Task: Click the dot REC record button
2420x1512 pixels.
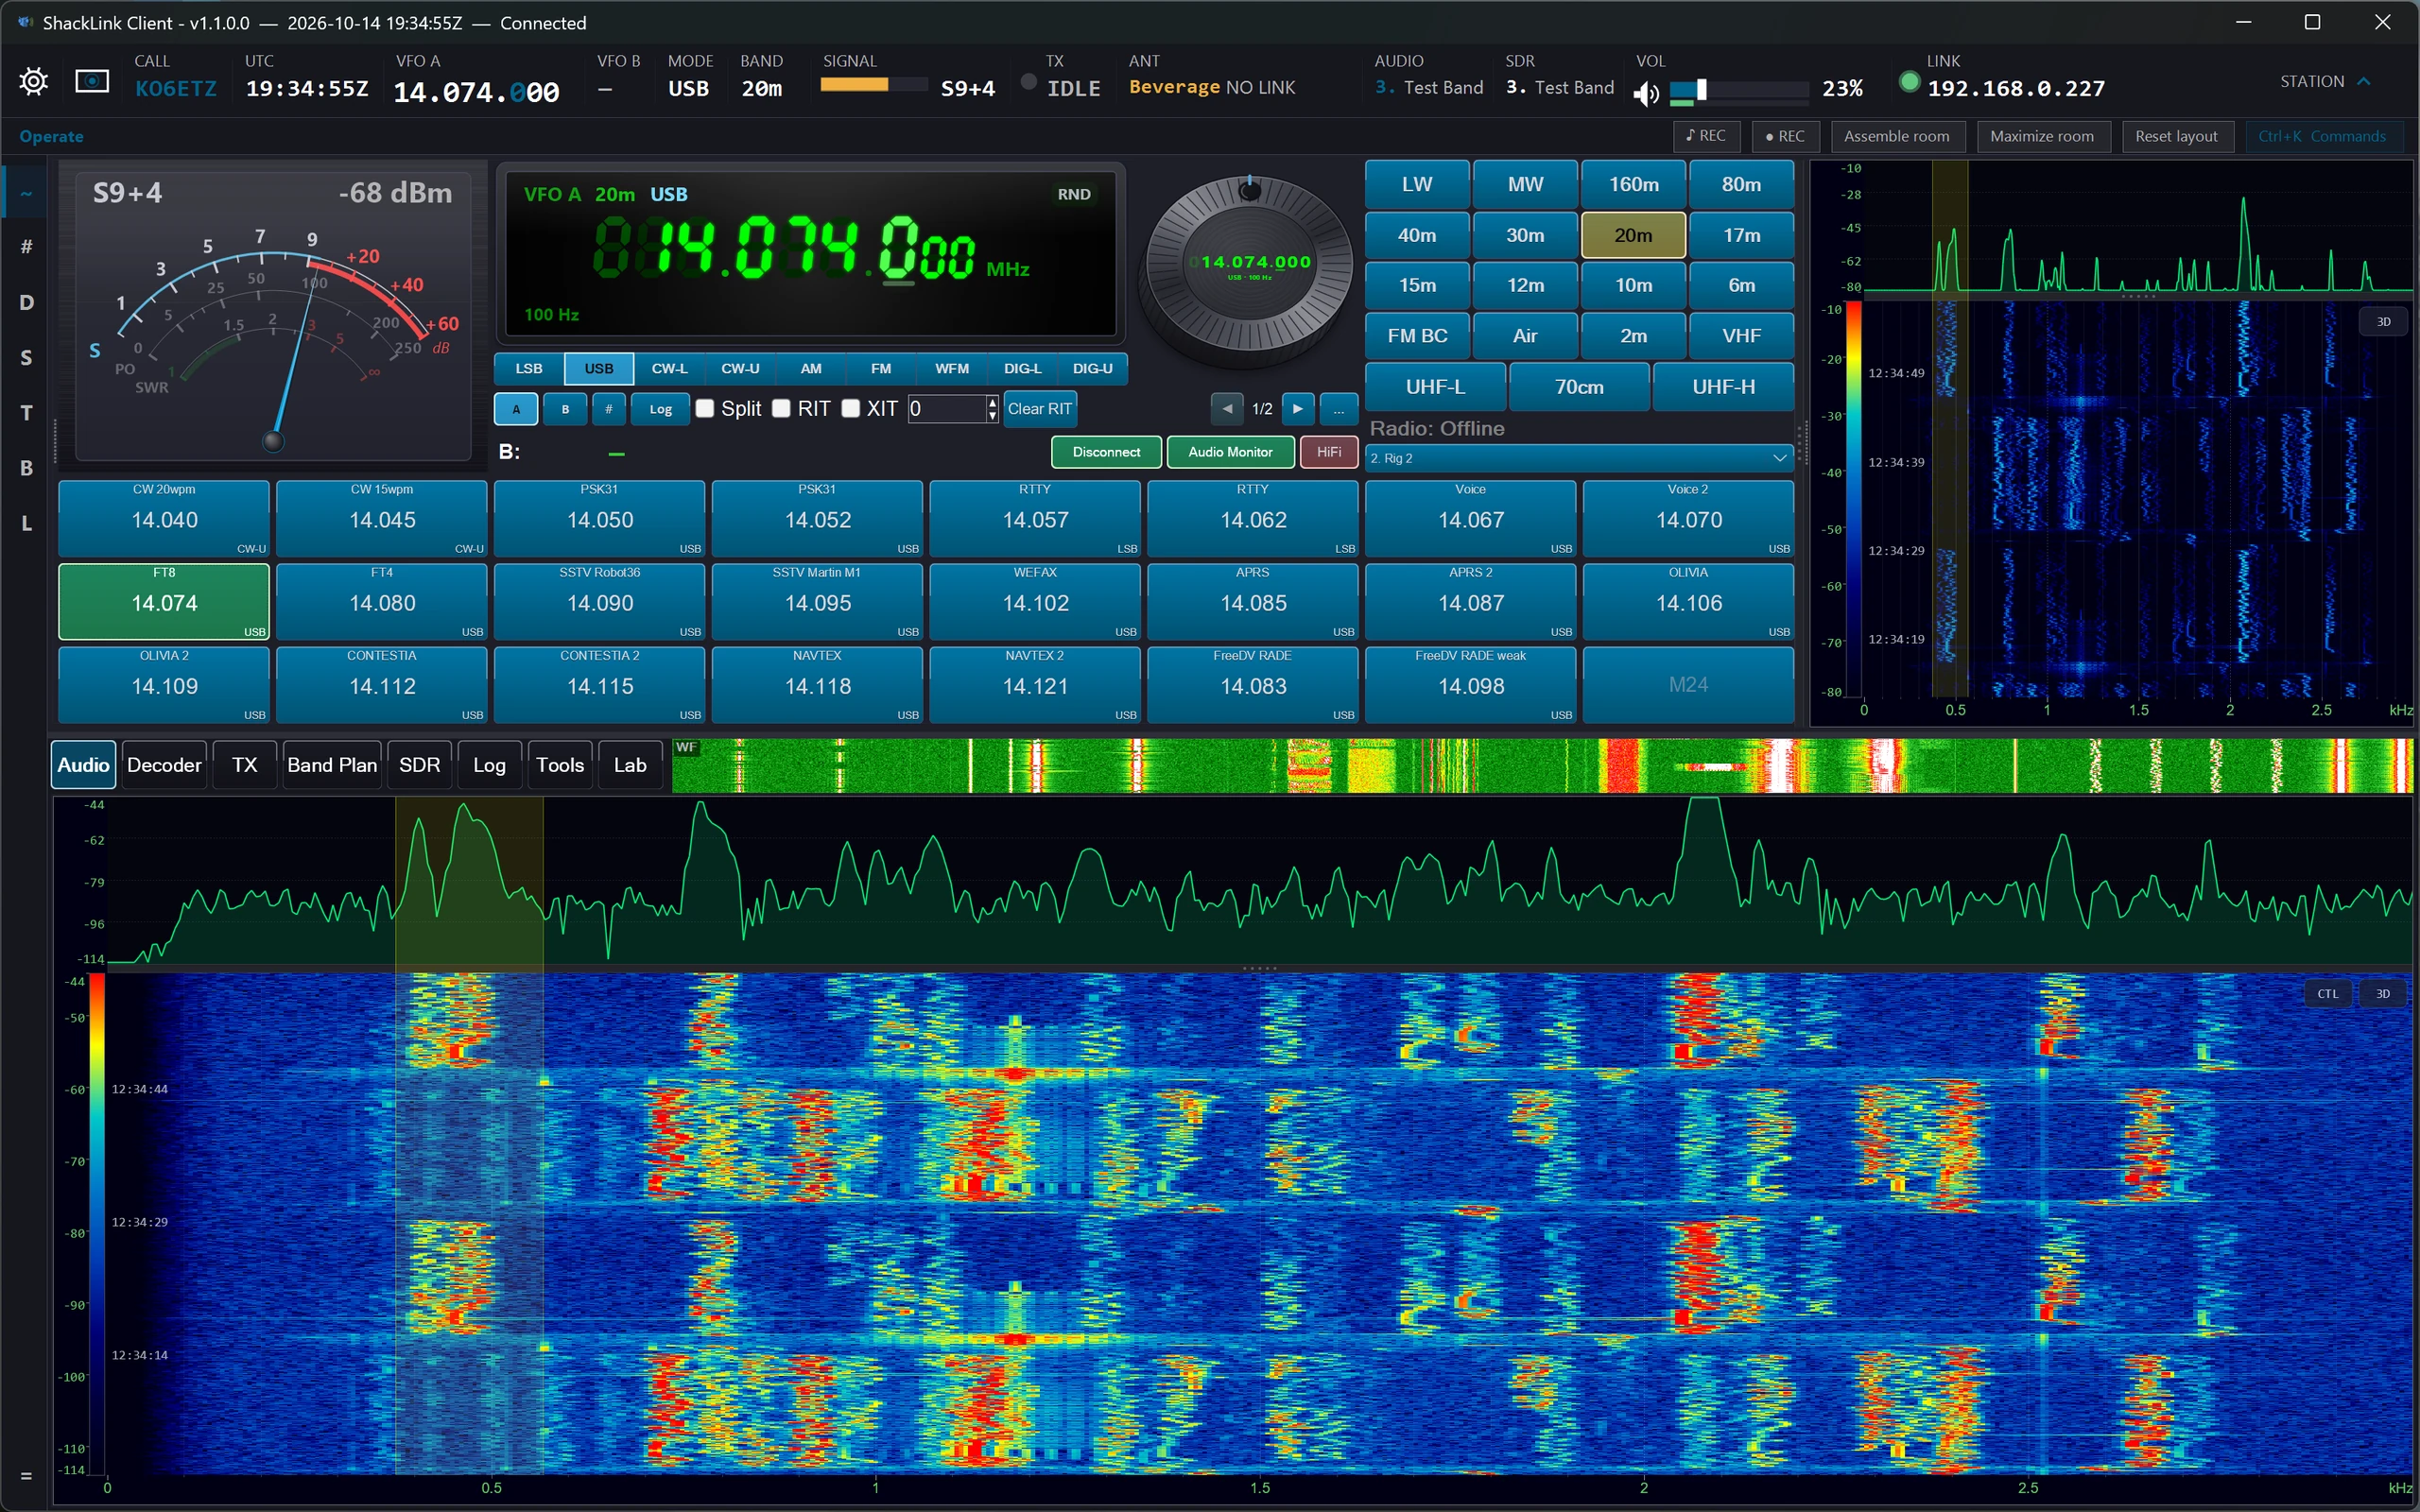Action: 1785,136
